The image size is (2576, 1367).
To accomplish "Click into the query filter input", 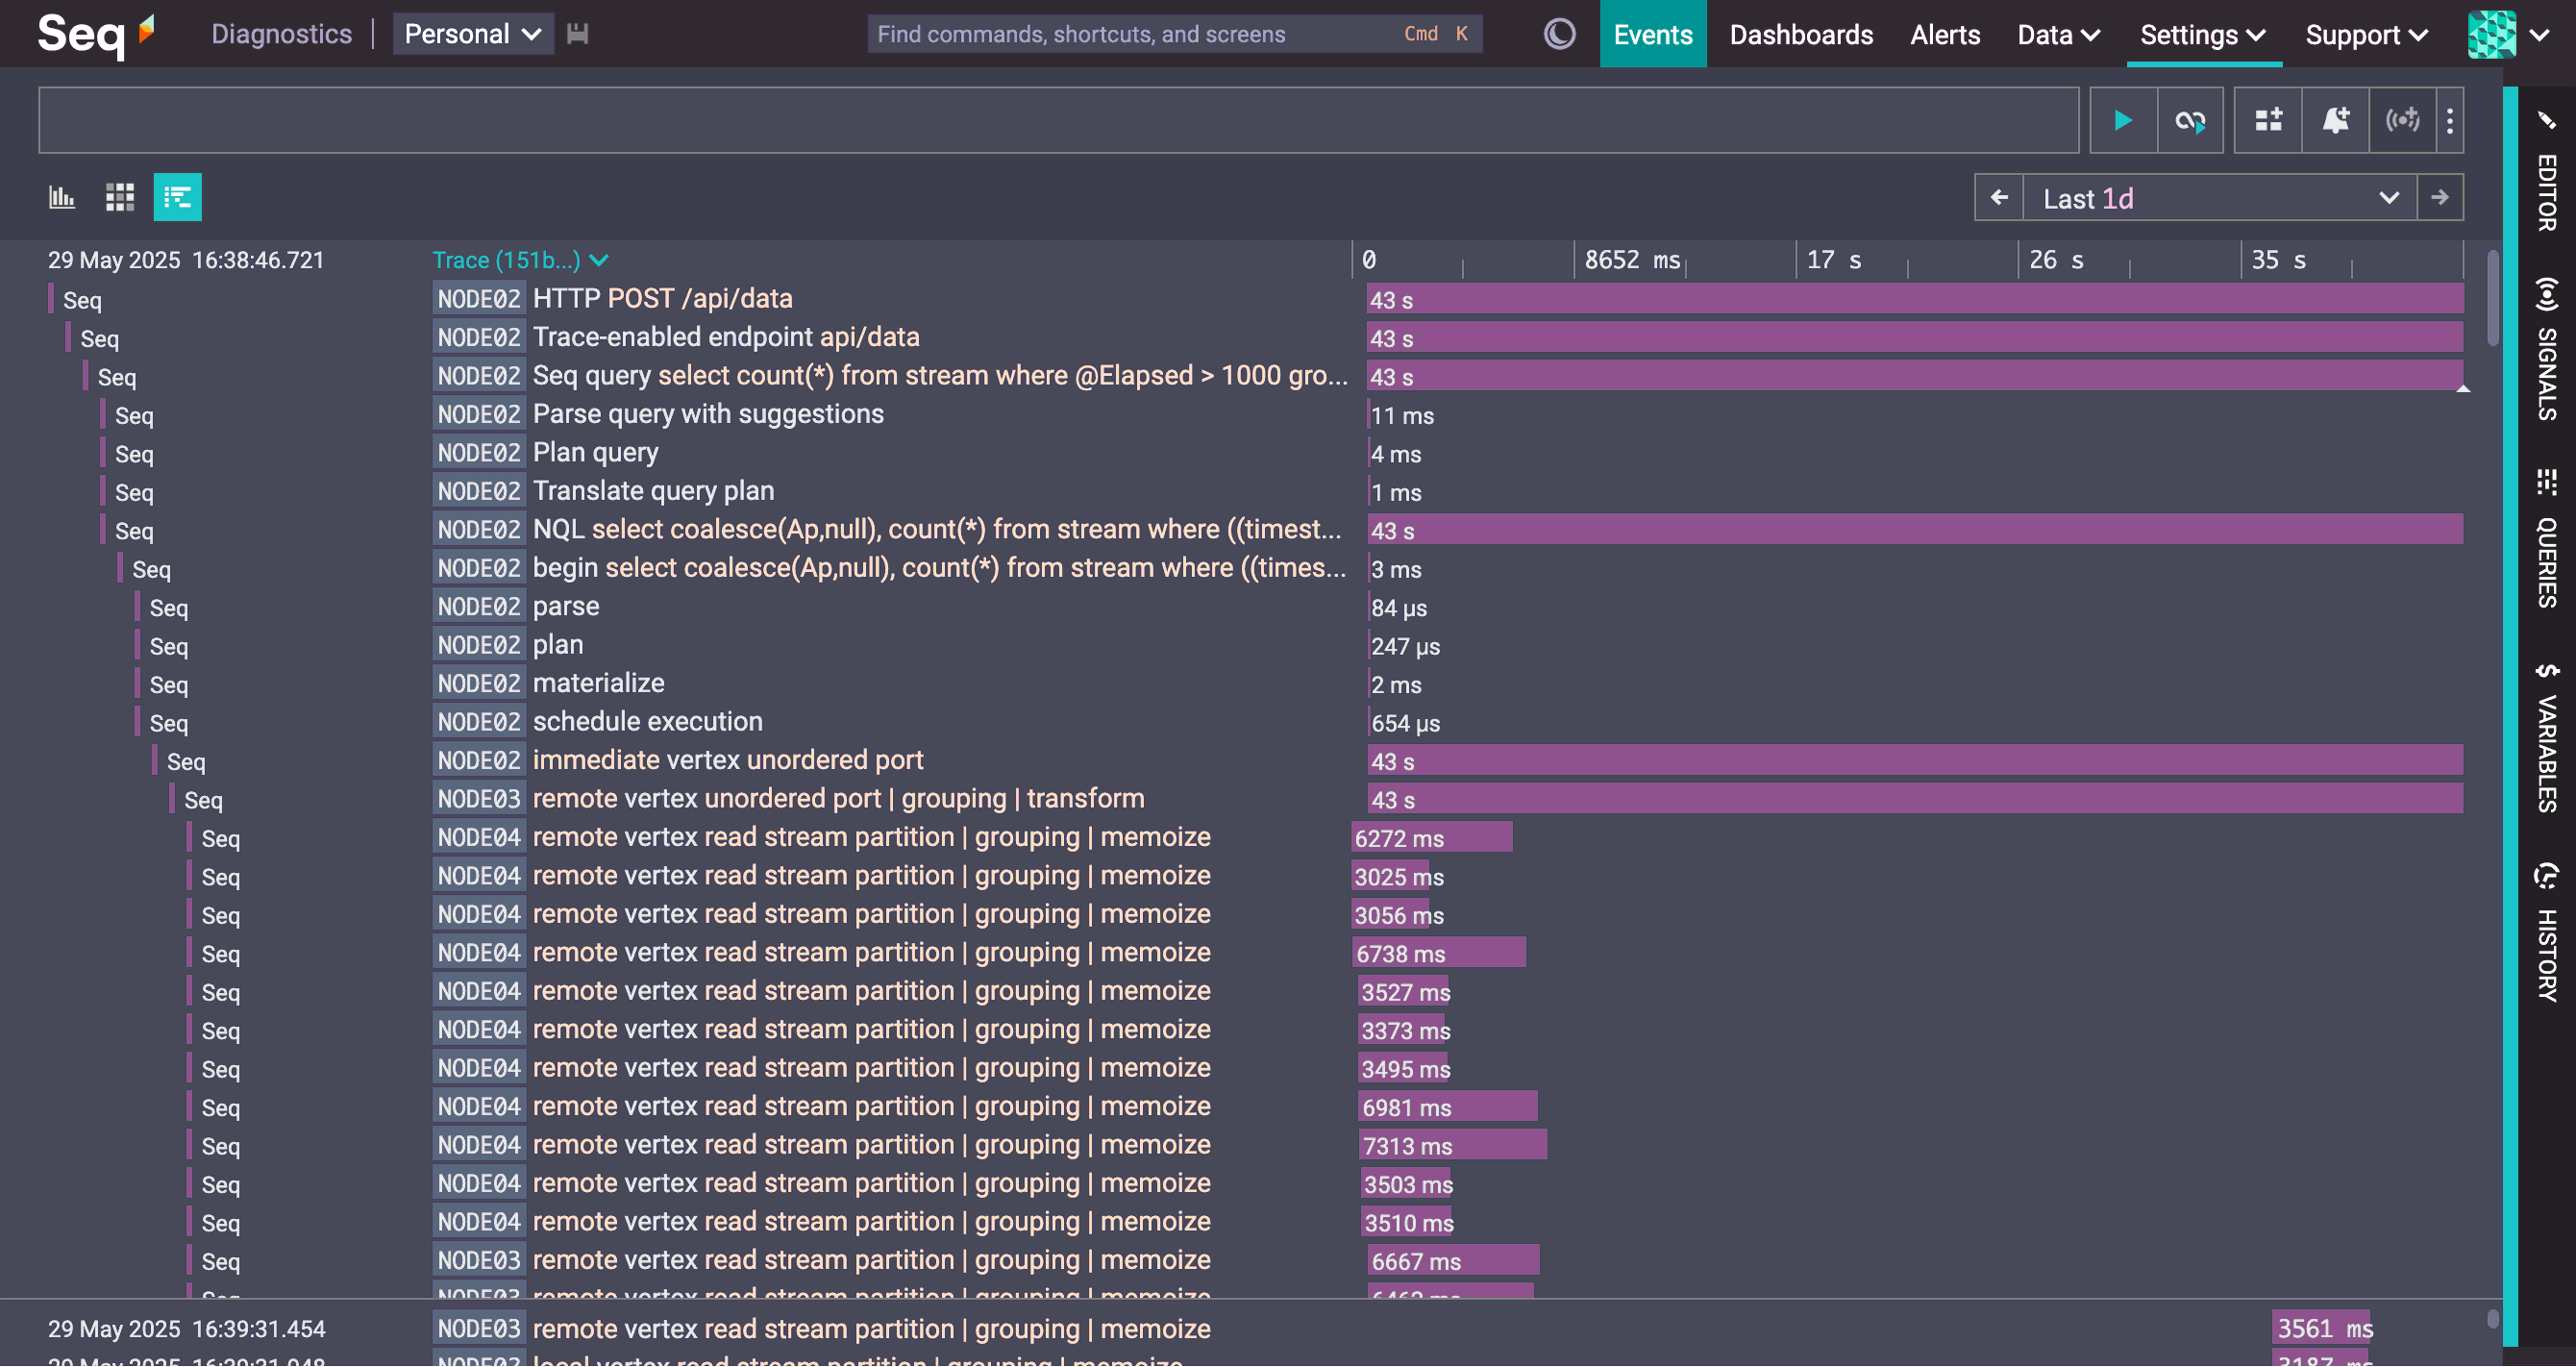I will tap(1059, 120).
